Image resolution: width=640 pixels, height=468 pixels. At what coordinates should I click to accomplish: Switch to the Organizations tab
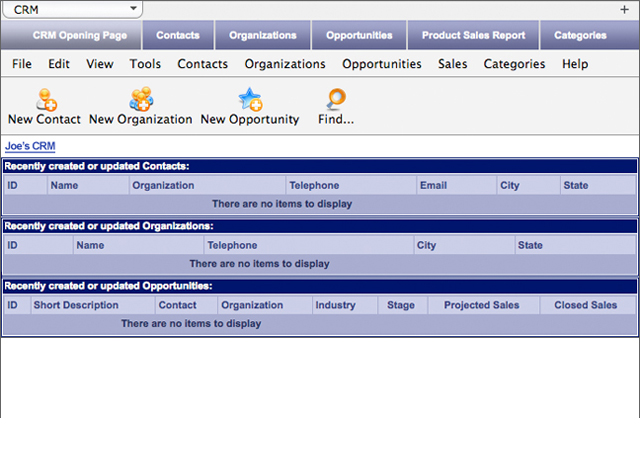(262, 35)
